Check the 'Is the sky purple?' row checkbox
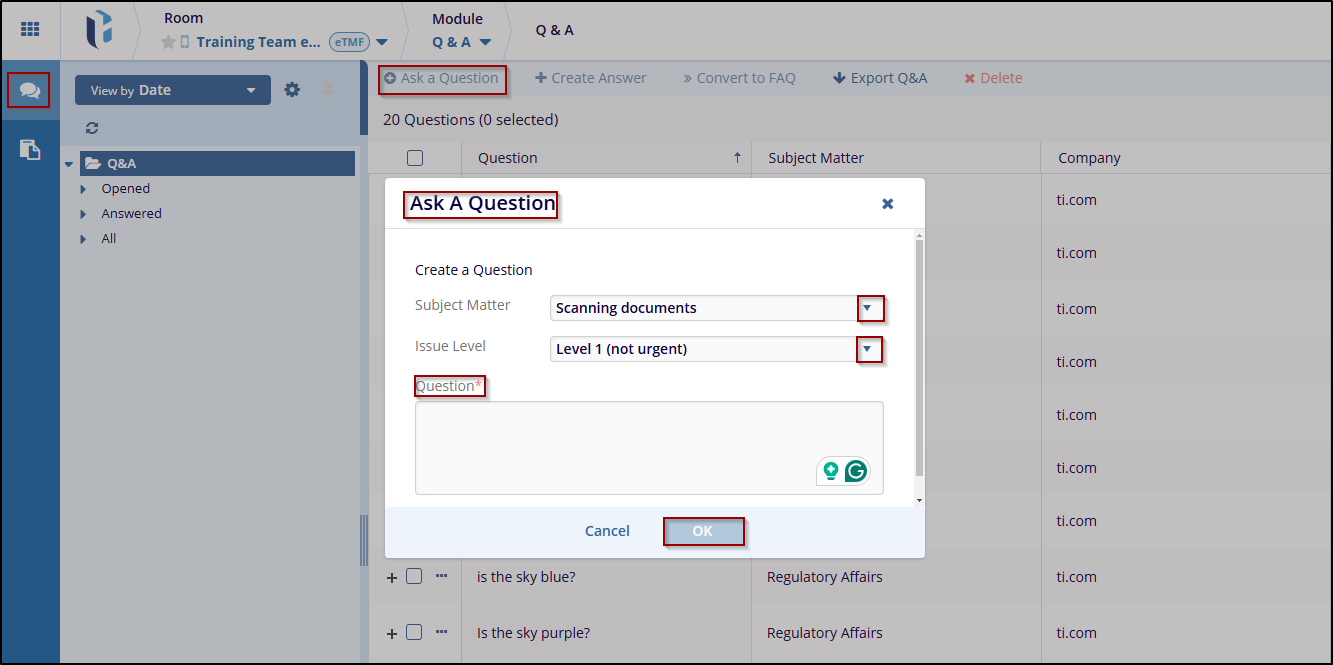Viewport: 1333px width, 665px height. pyautogui.click(x=414, y=633)
